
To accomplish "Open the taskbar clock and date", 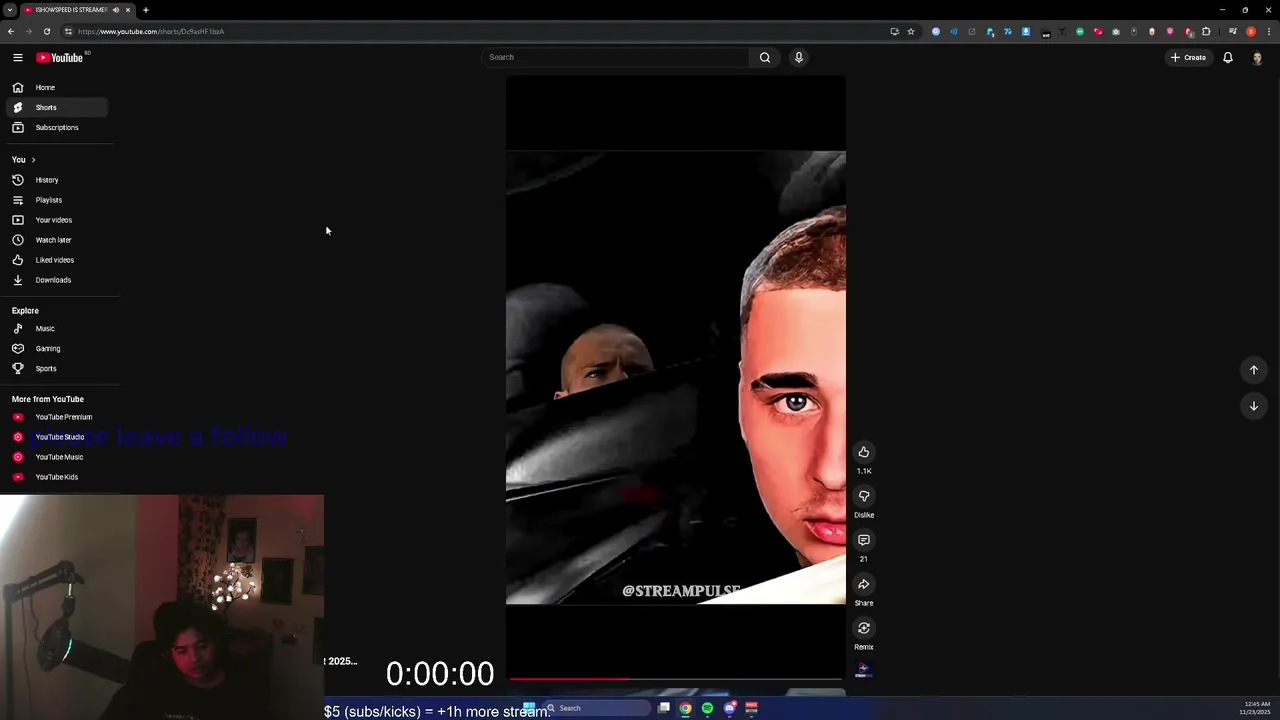I will tap(1256, 708).
